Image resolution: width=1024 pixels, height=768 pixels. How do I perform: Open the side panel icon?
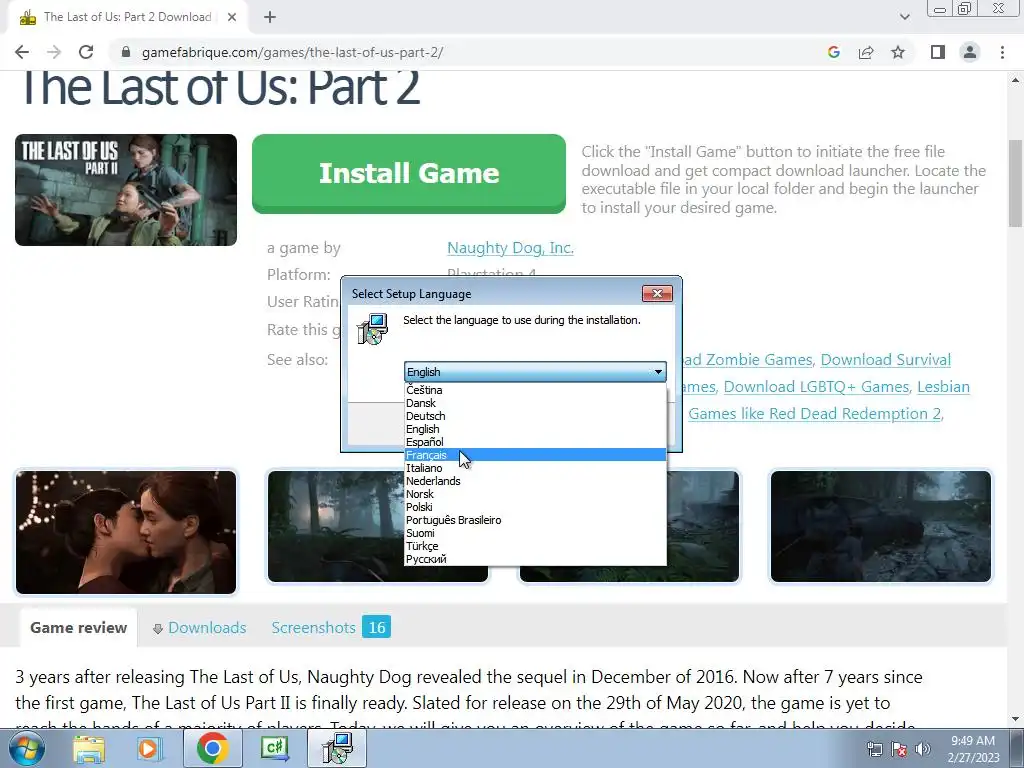coord(938,52)
